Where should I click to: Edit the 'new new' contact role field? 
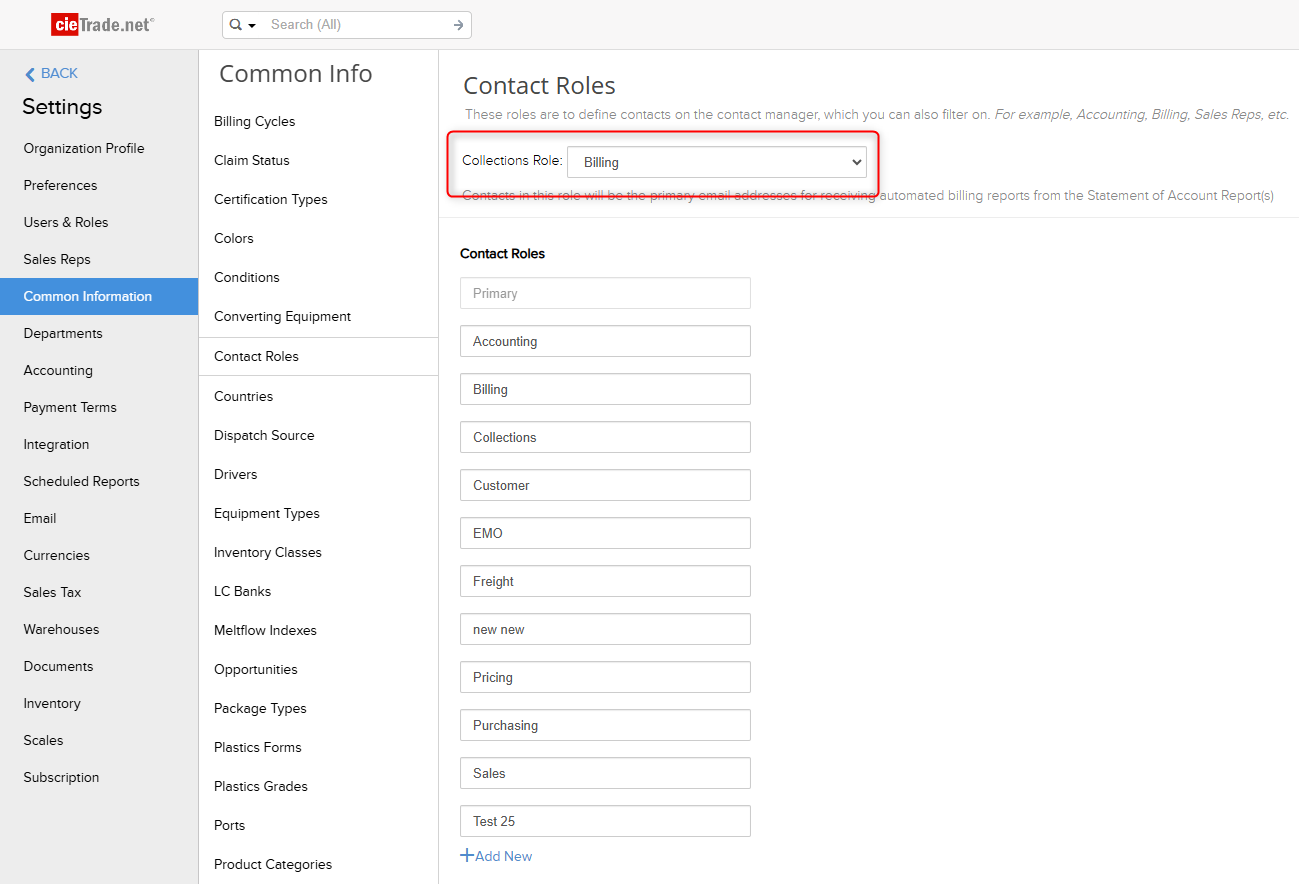pyautogui.click(x=605, y=629)
